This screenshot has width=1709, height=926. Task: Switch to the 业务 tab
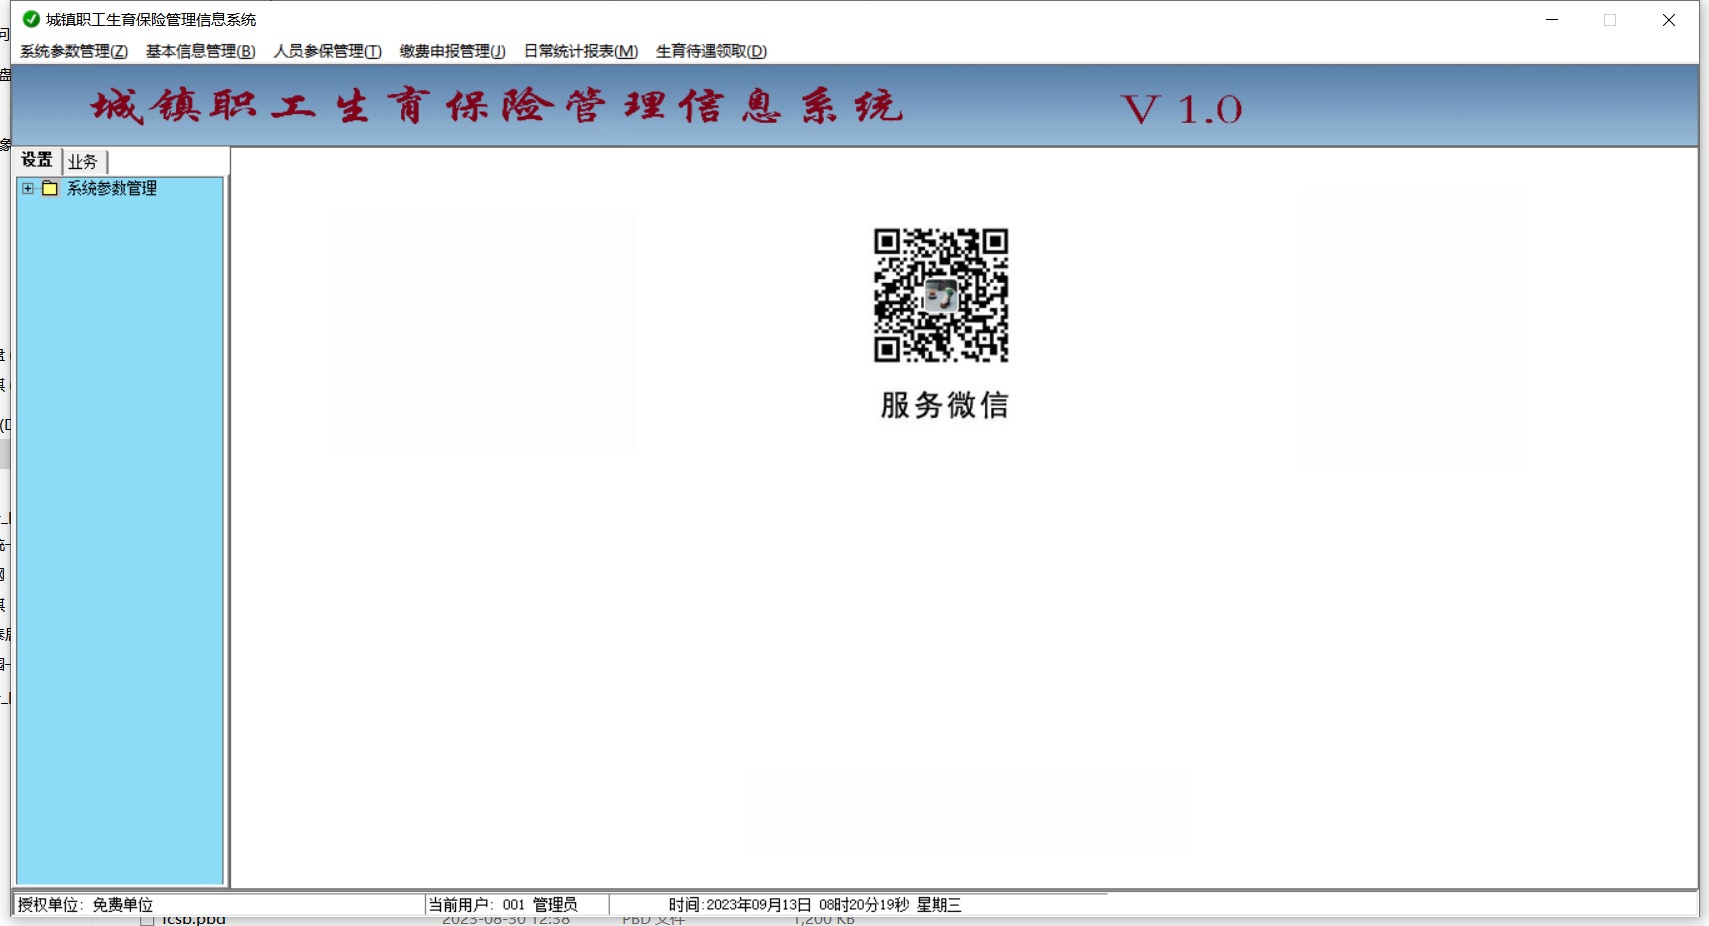83,161
